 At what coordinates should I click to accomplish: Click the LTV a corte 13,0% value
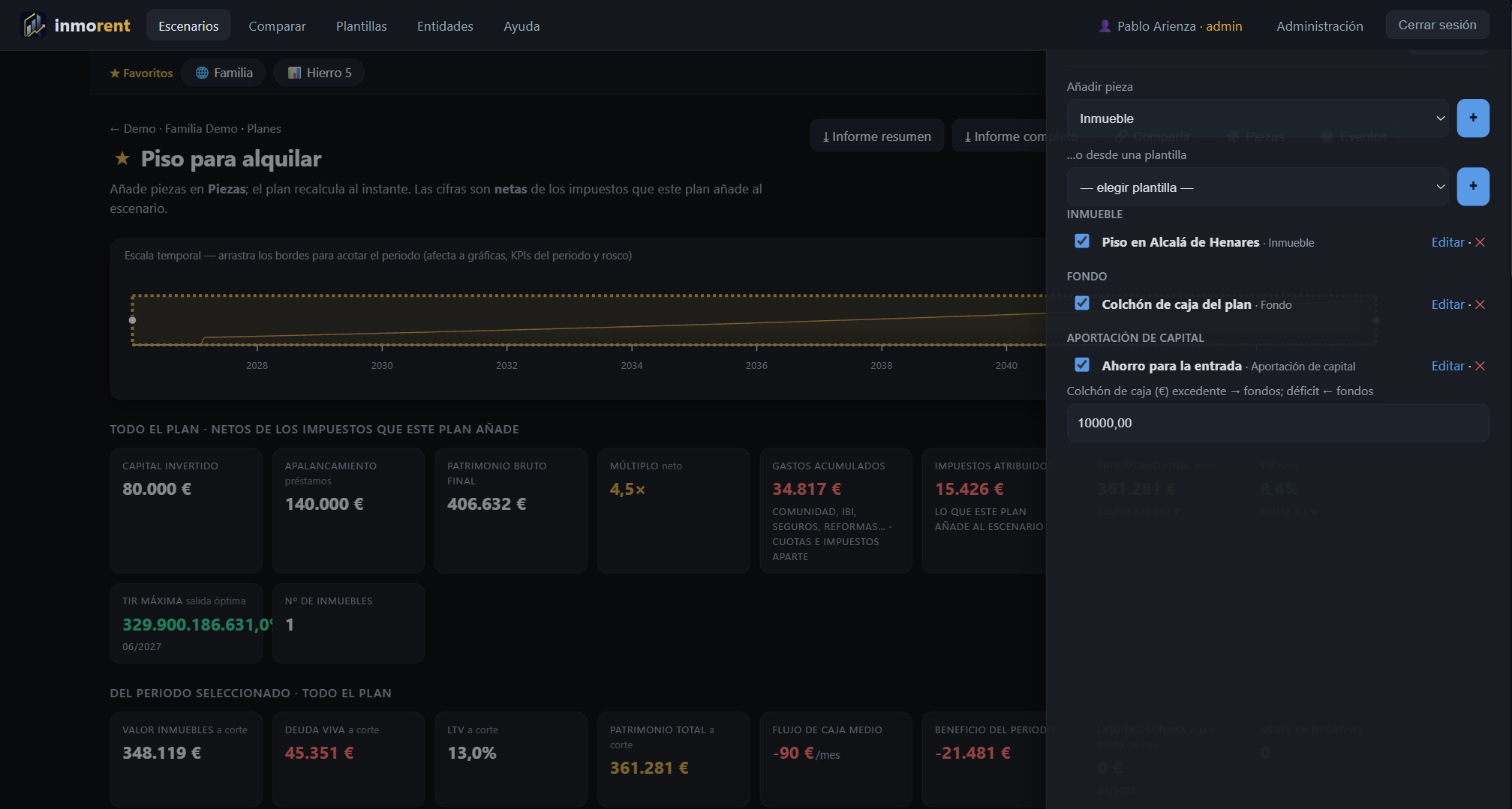pos(472,753)
